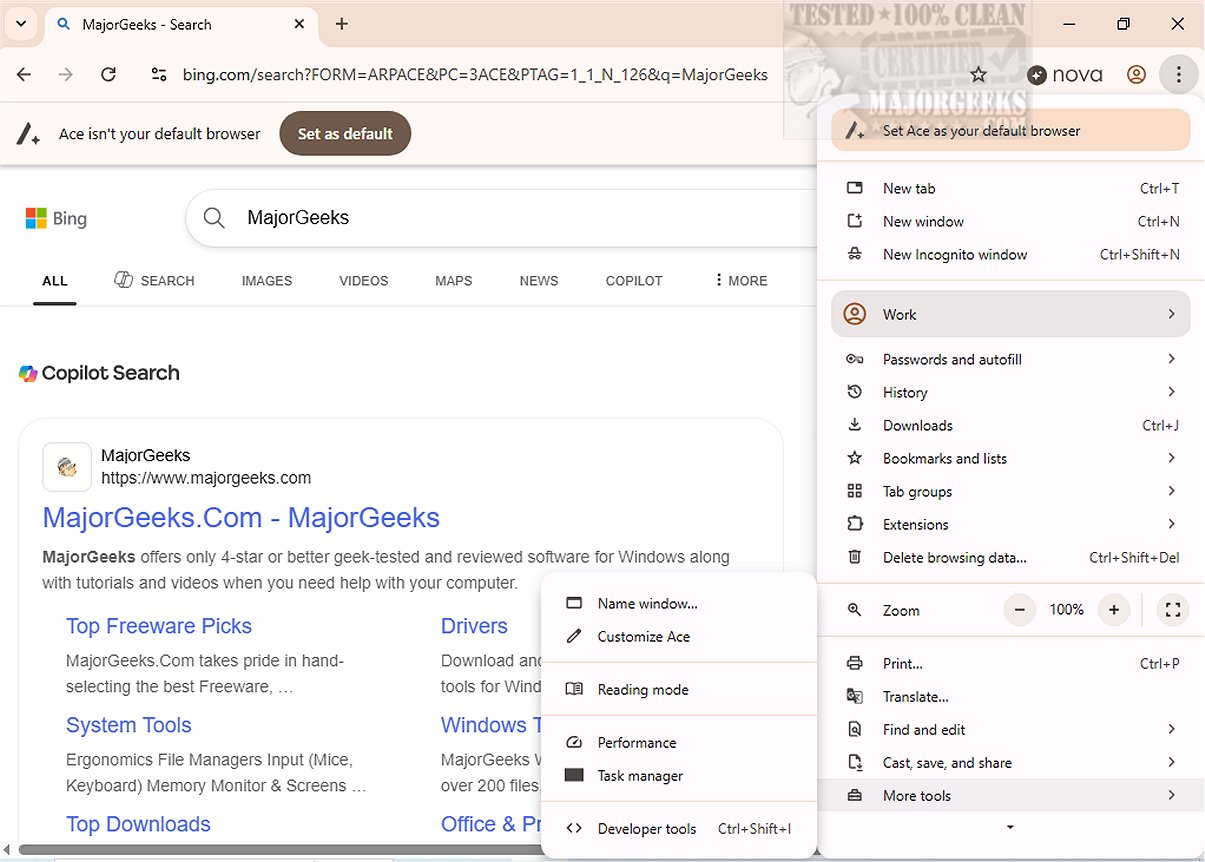Viewport: 1205px width, 862px height.
Task: Open Task manager from More tools
Action: pos(640,776)
